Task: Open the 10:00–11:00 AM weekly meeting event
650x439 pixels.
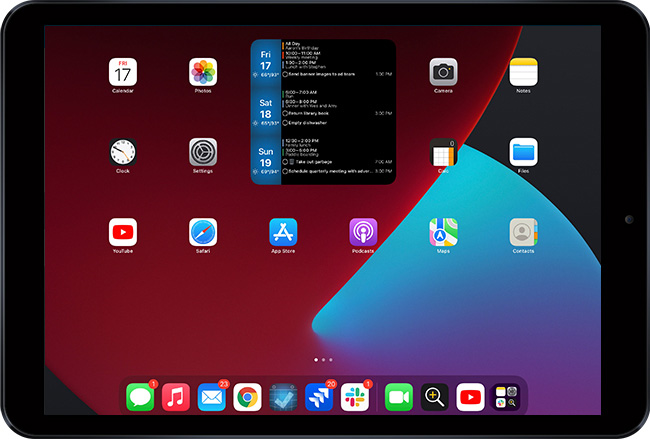Action: coord(302,55)
